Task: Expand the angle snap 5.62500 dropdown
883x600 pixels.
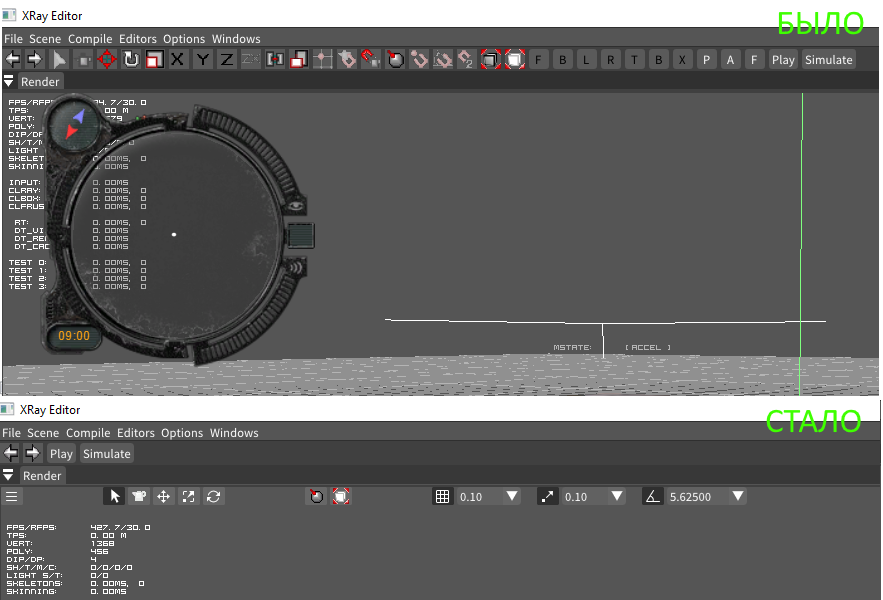Action: (x=738, y=496)
